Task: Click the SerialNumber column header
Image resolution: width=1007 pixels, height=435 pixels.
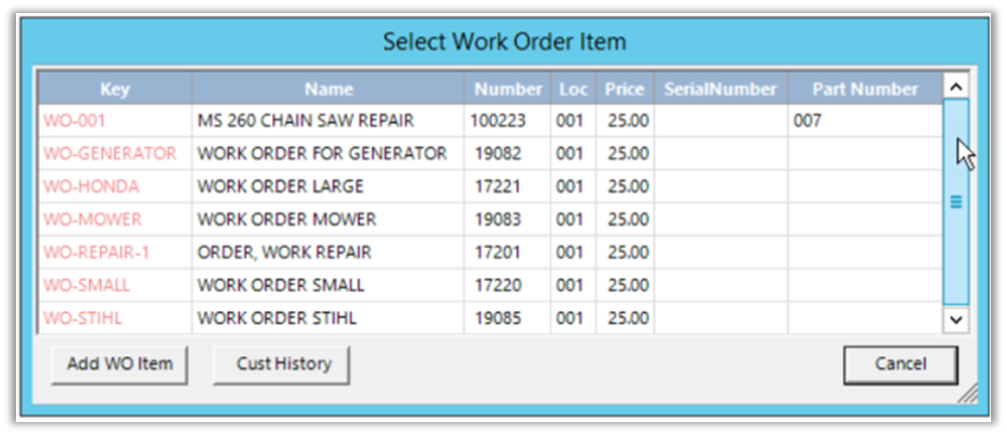Action: click(x=720, y=89)
